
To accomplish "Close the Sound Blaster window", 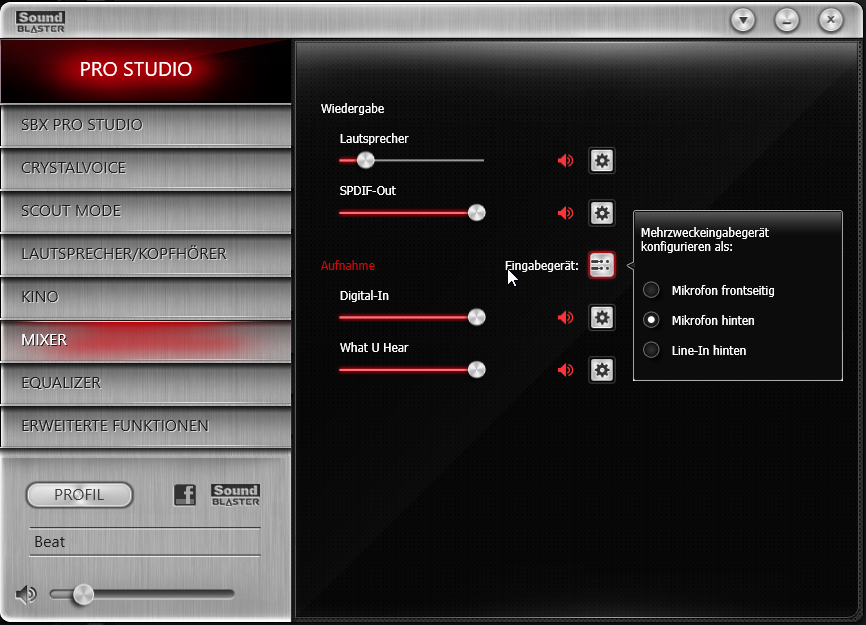I will [x=831, y=20].
